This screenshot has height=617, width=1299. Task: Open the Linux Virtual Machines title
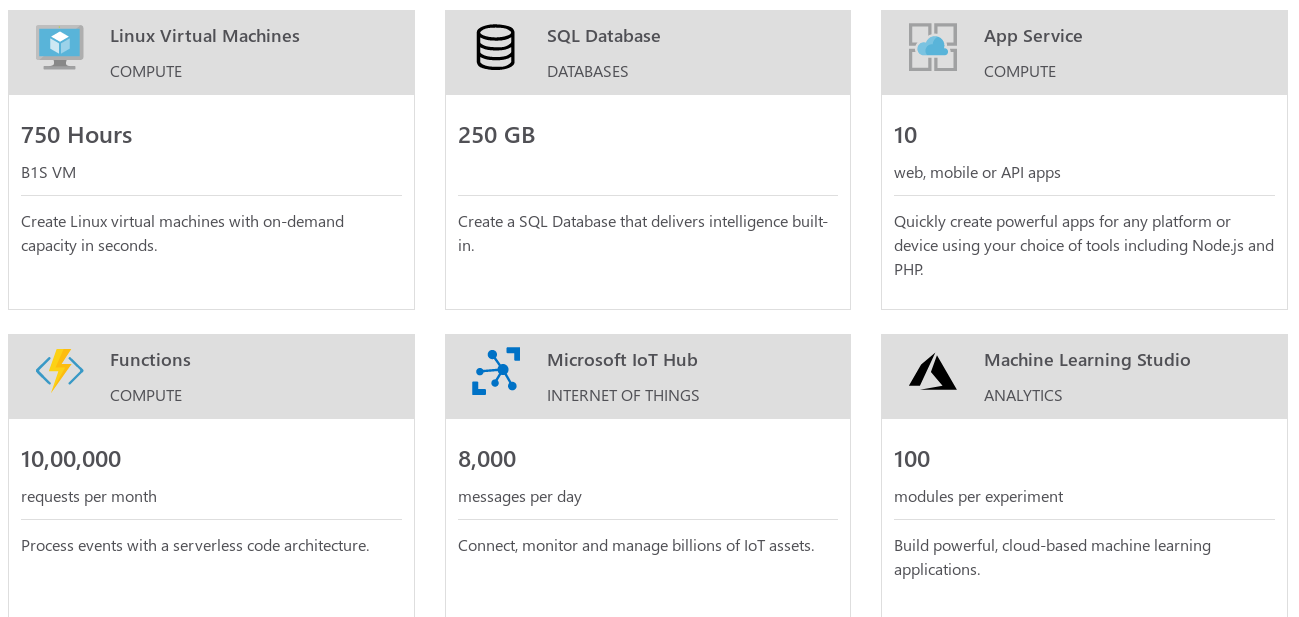click(205, 36)
